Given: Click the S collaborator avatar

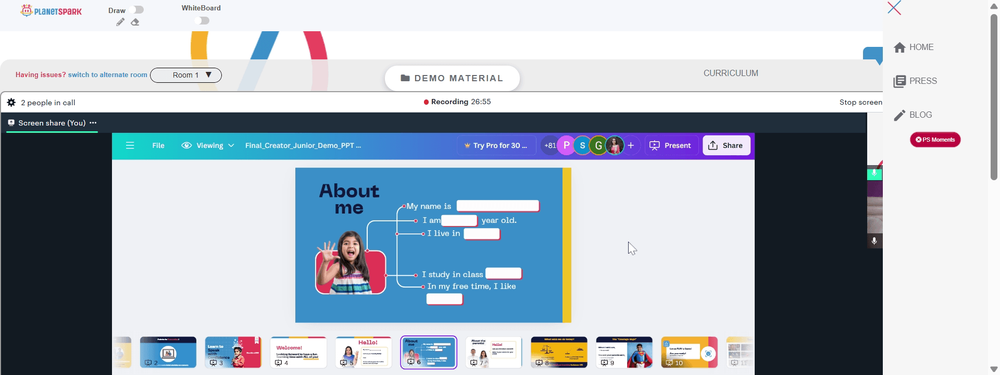Looking at the screenshot, I should coord(582,145).
